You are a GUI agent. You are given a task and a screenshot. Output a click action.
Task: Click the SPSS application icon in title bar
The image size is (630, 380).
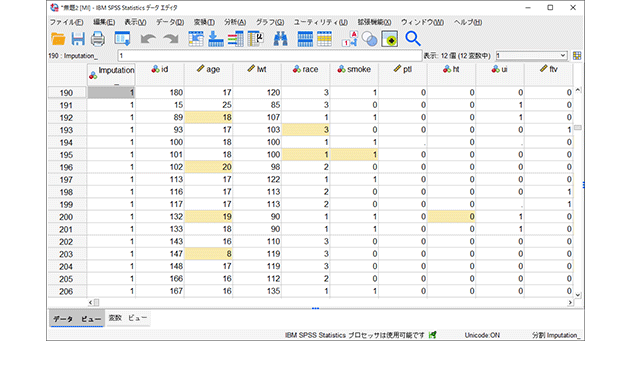(x=54, y=8)
